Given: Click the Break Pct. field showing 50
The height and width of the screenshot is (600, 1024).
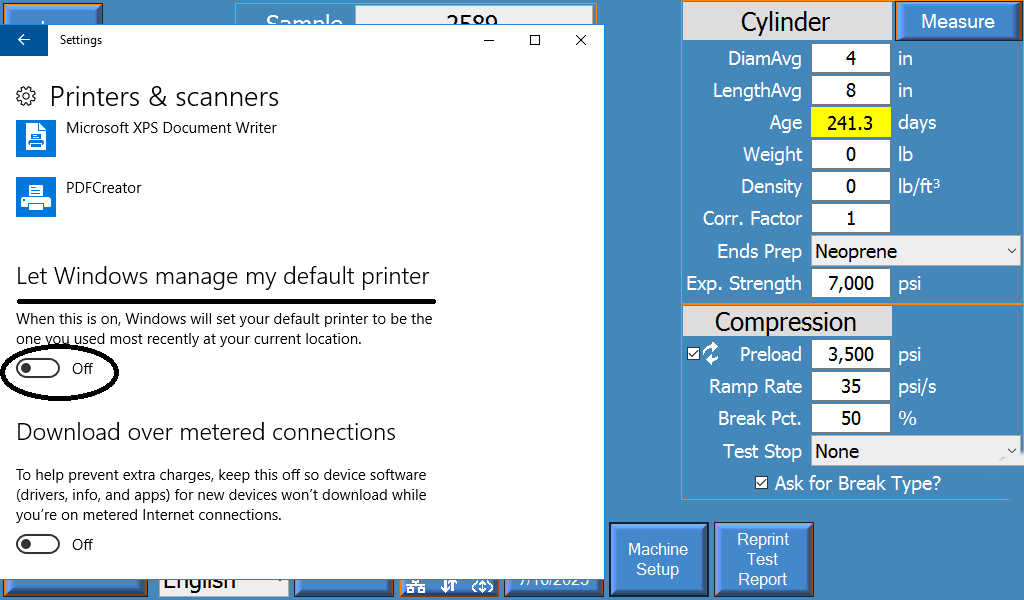Looking at the screenshot, I should pos(850,418).
